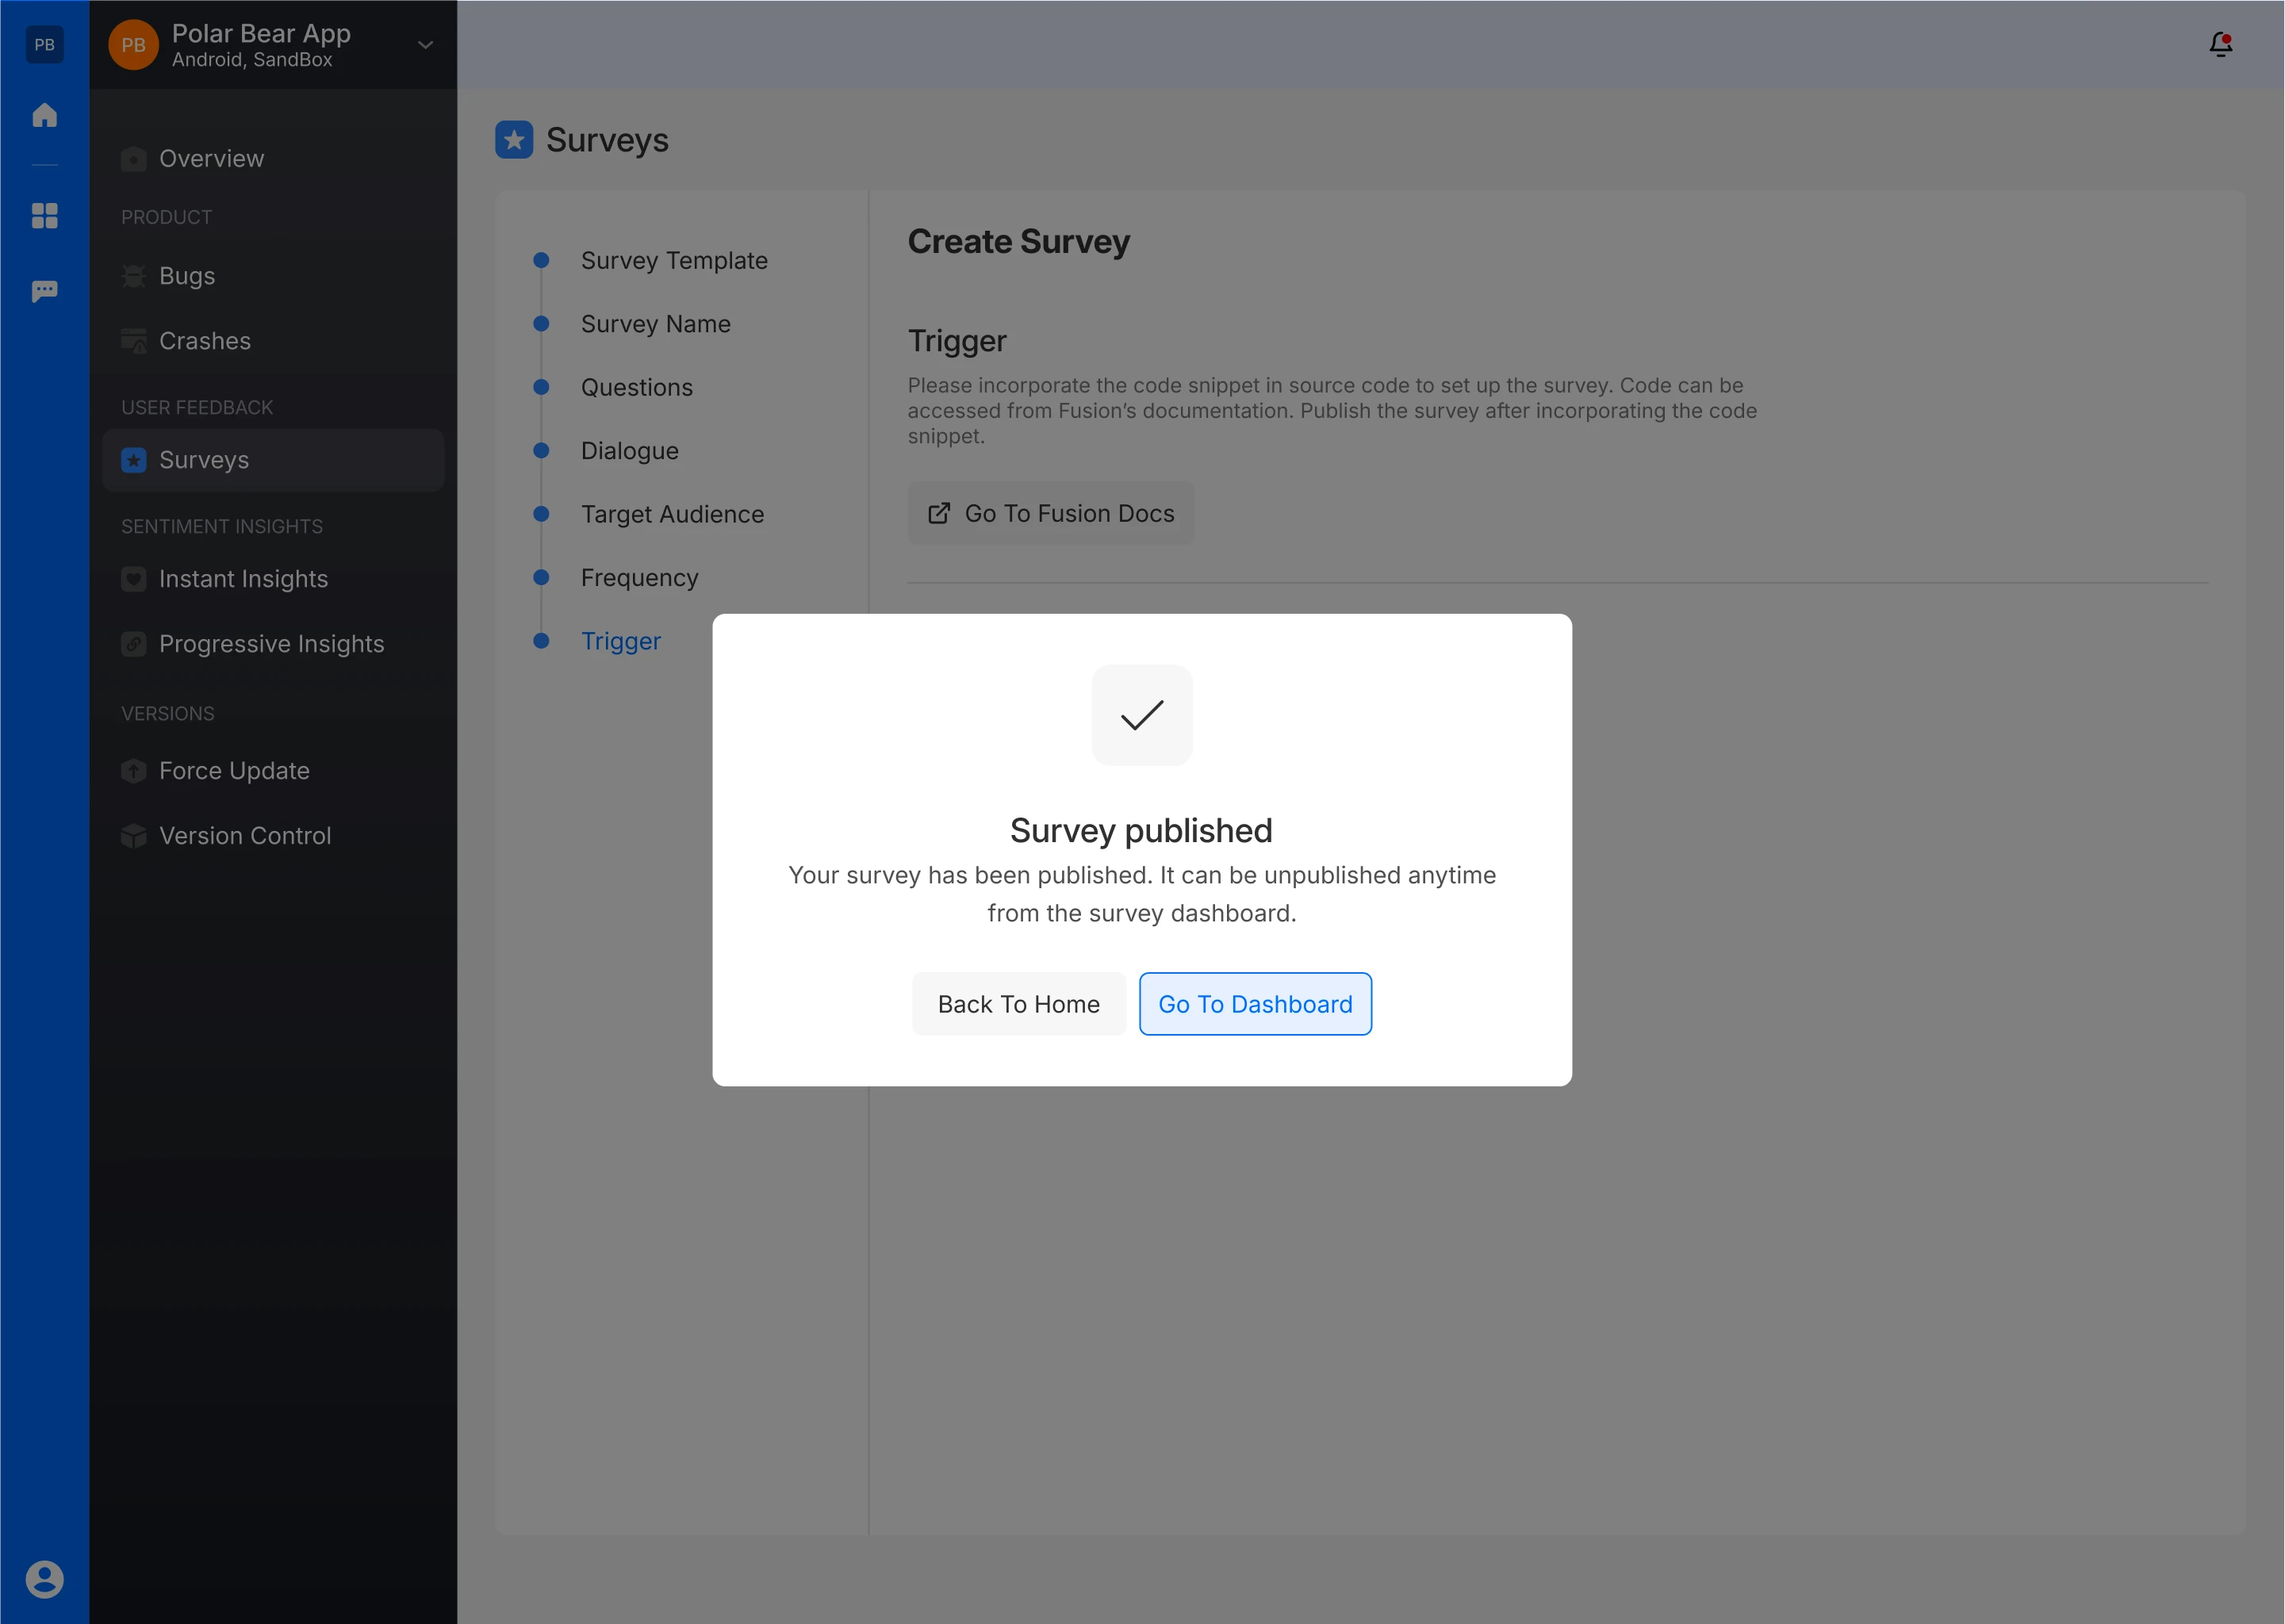Go to the Dialogue step
Screen dimensions: 2285x1624
(x=629, y=451)
